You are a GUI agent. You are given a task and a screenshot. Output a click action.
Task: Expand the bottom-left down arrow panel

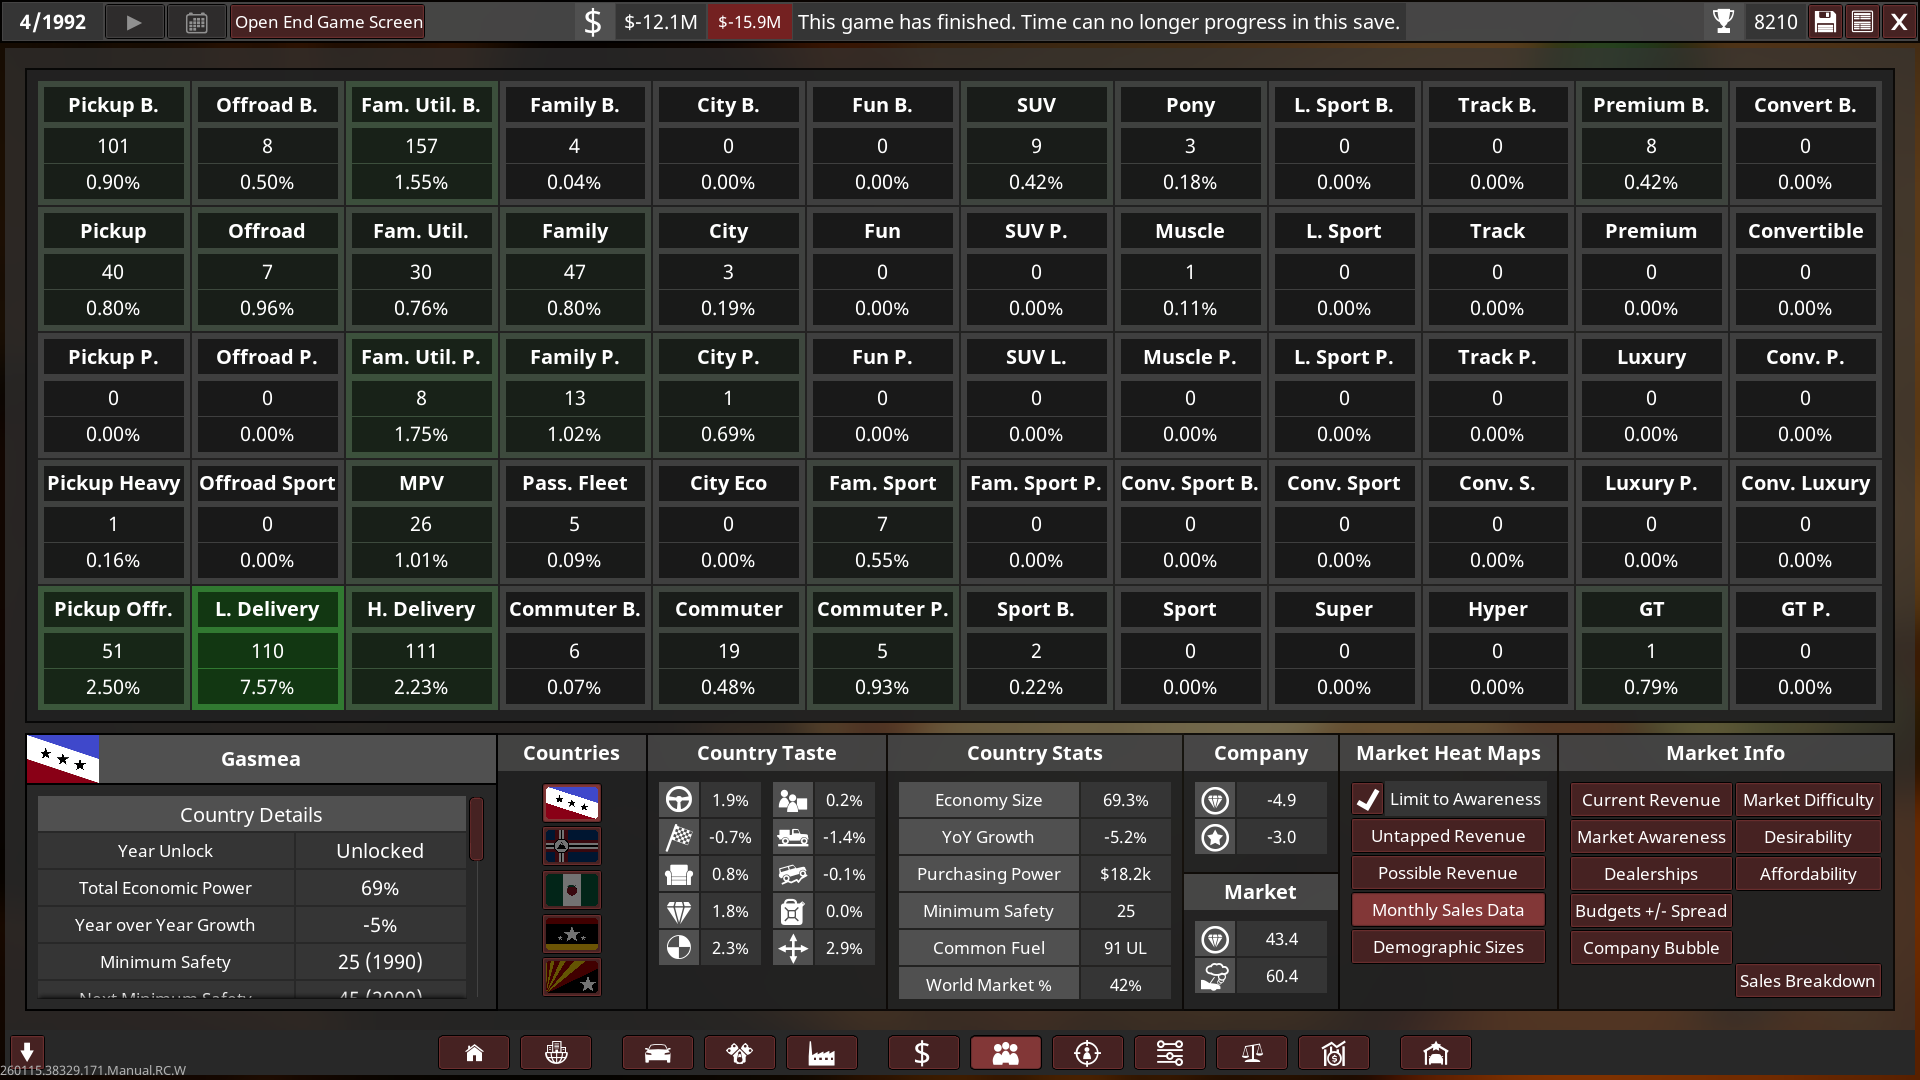(27, 1051)
